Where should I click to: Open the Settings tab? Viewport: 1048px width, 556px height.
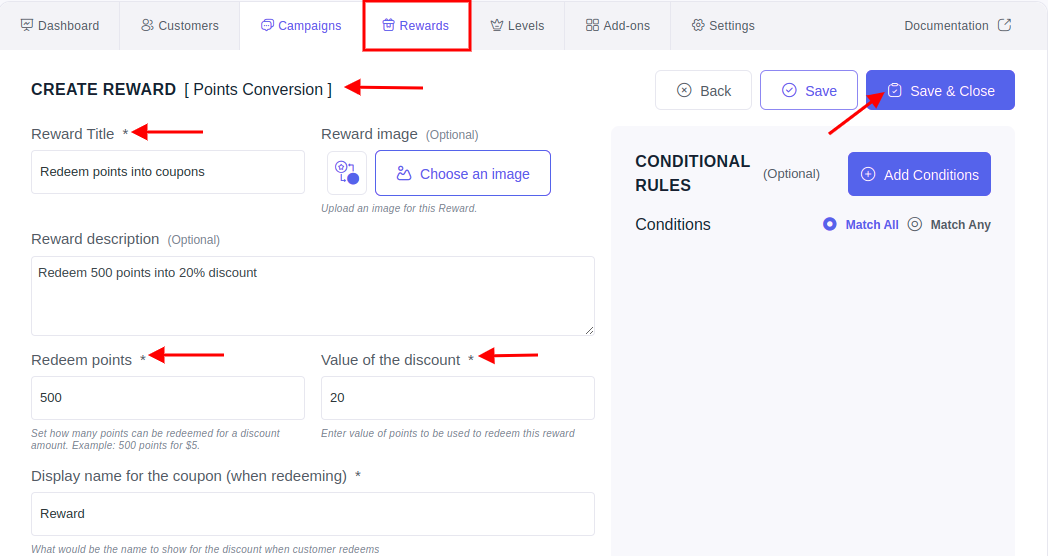723,25
